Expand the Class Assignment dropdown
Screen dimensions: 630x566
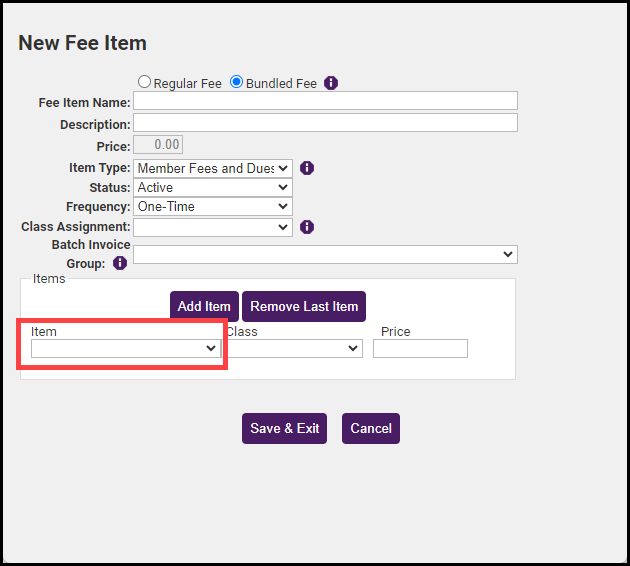pos(212,227)
